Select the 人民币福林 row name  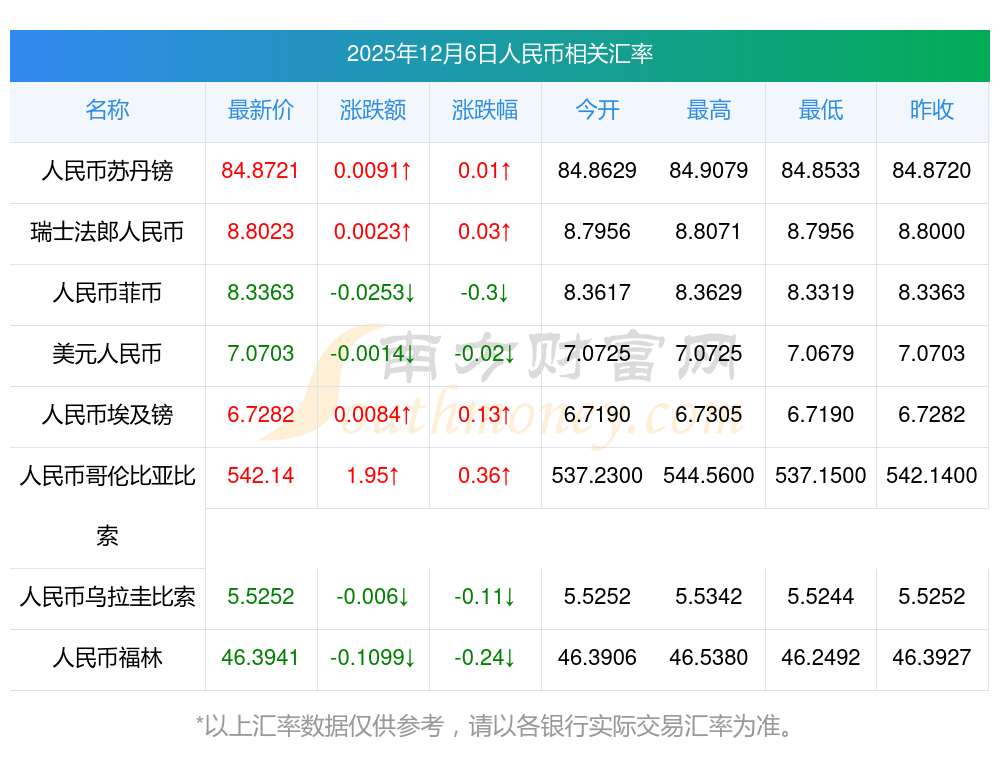[107, 658]
